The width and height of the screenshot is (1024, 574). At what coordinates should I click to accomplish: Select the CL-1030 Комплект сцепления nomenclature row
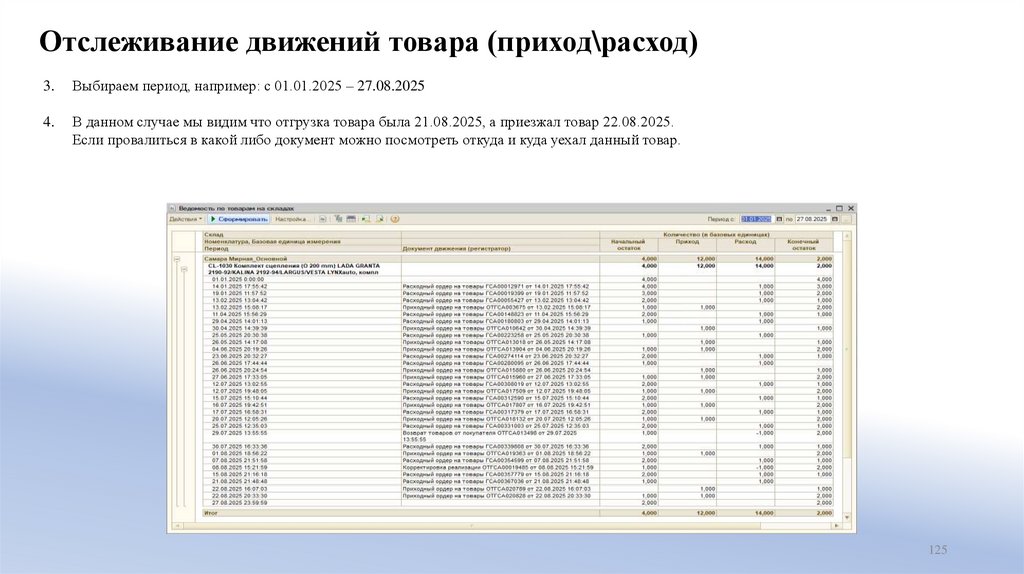click(x=519, y=269)
